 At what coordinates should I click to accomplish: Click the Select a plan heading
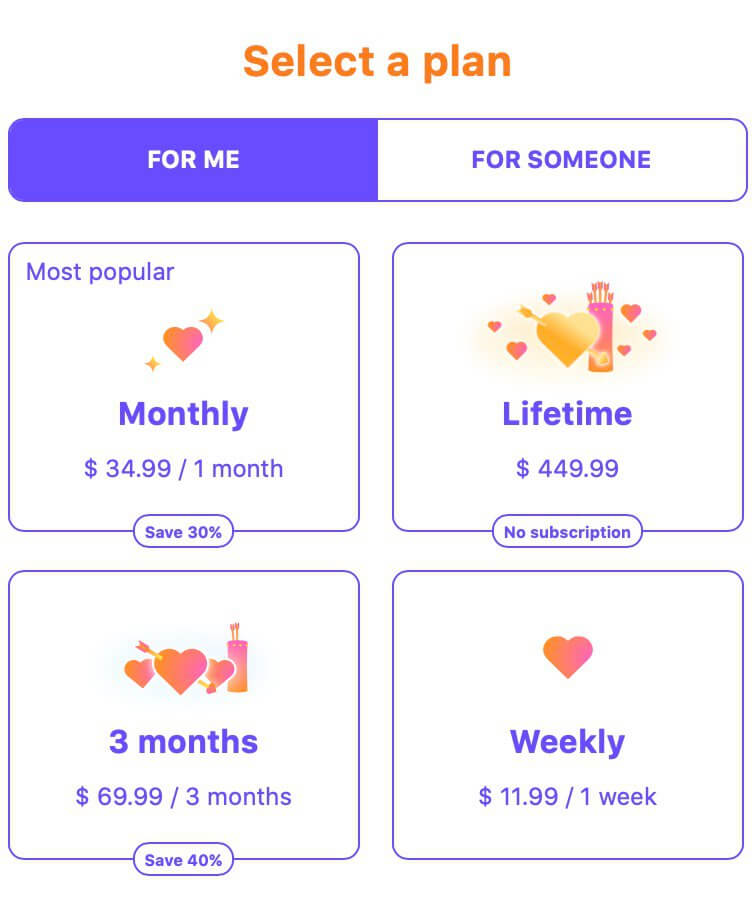pos(377,62)
